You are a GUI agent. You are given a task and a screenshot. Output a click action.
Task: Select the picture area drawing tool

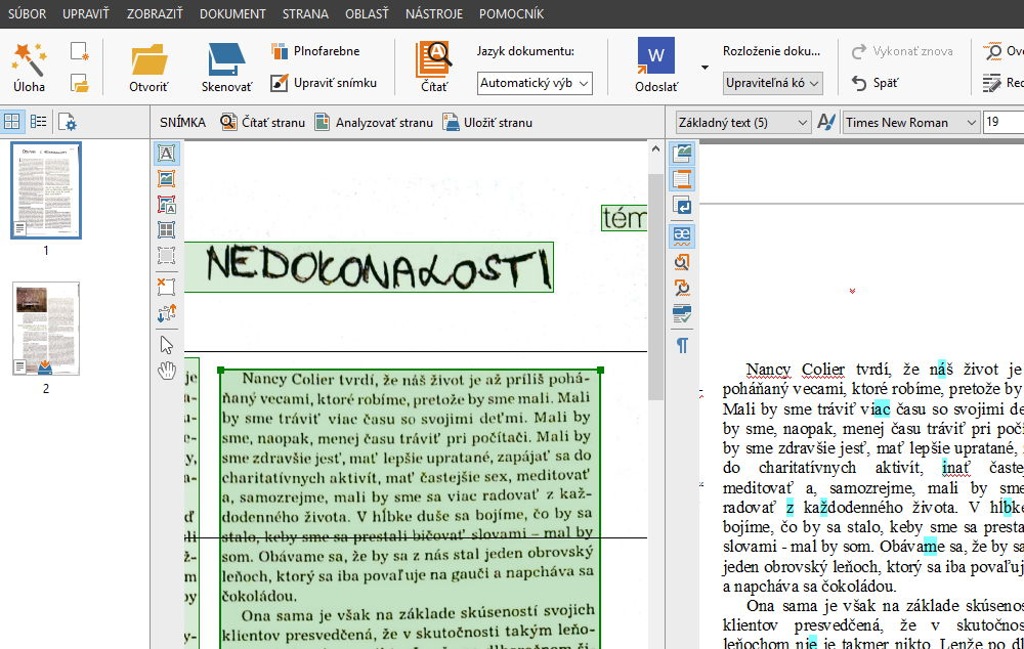tap(166, 179)
